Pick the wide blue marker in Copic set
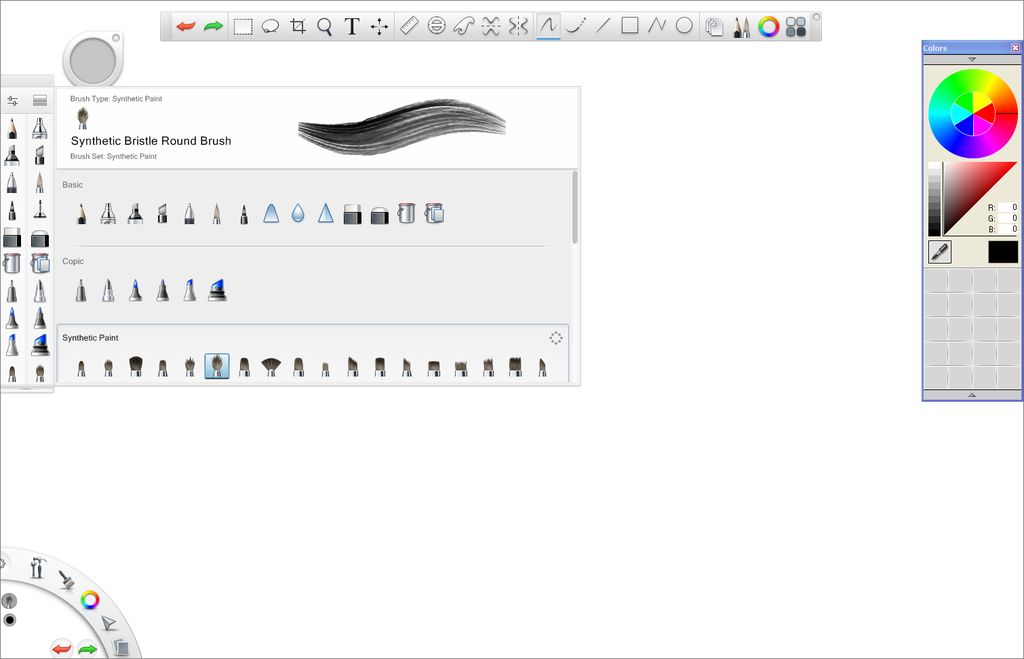Image resolution: width=1024 pixels, height=659 pixels. coord(217,290)
